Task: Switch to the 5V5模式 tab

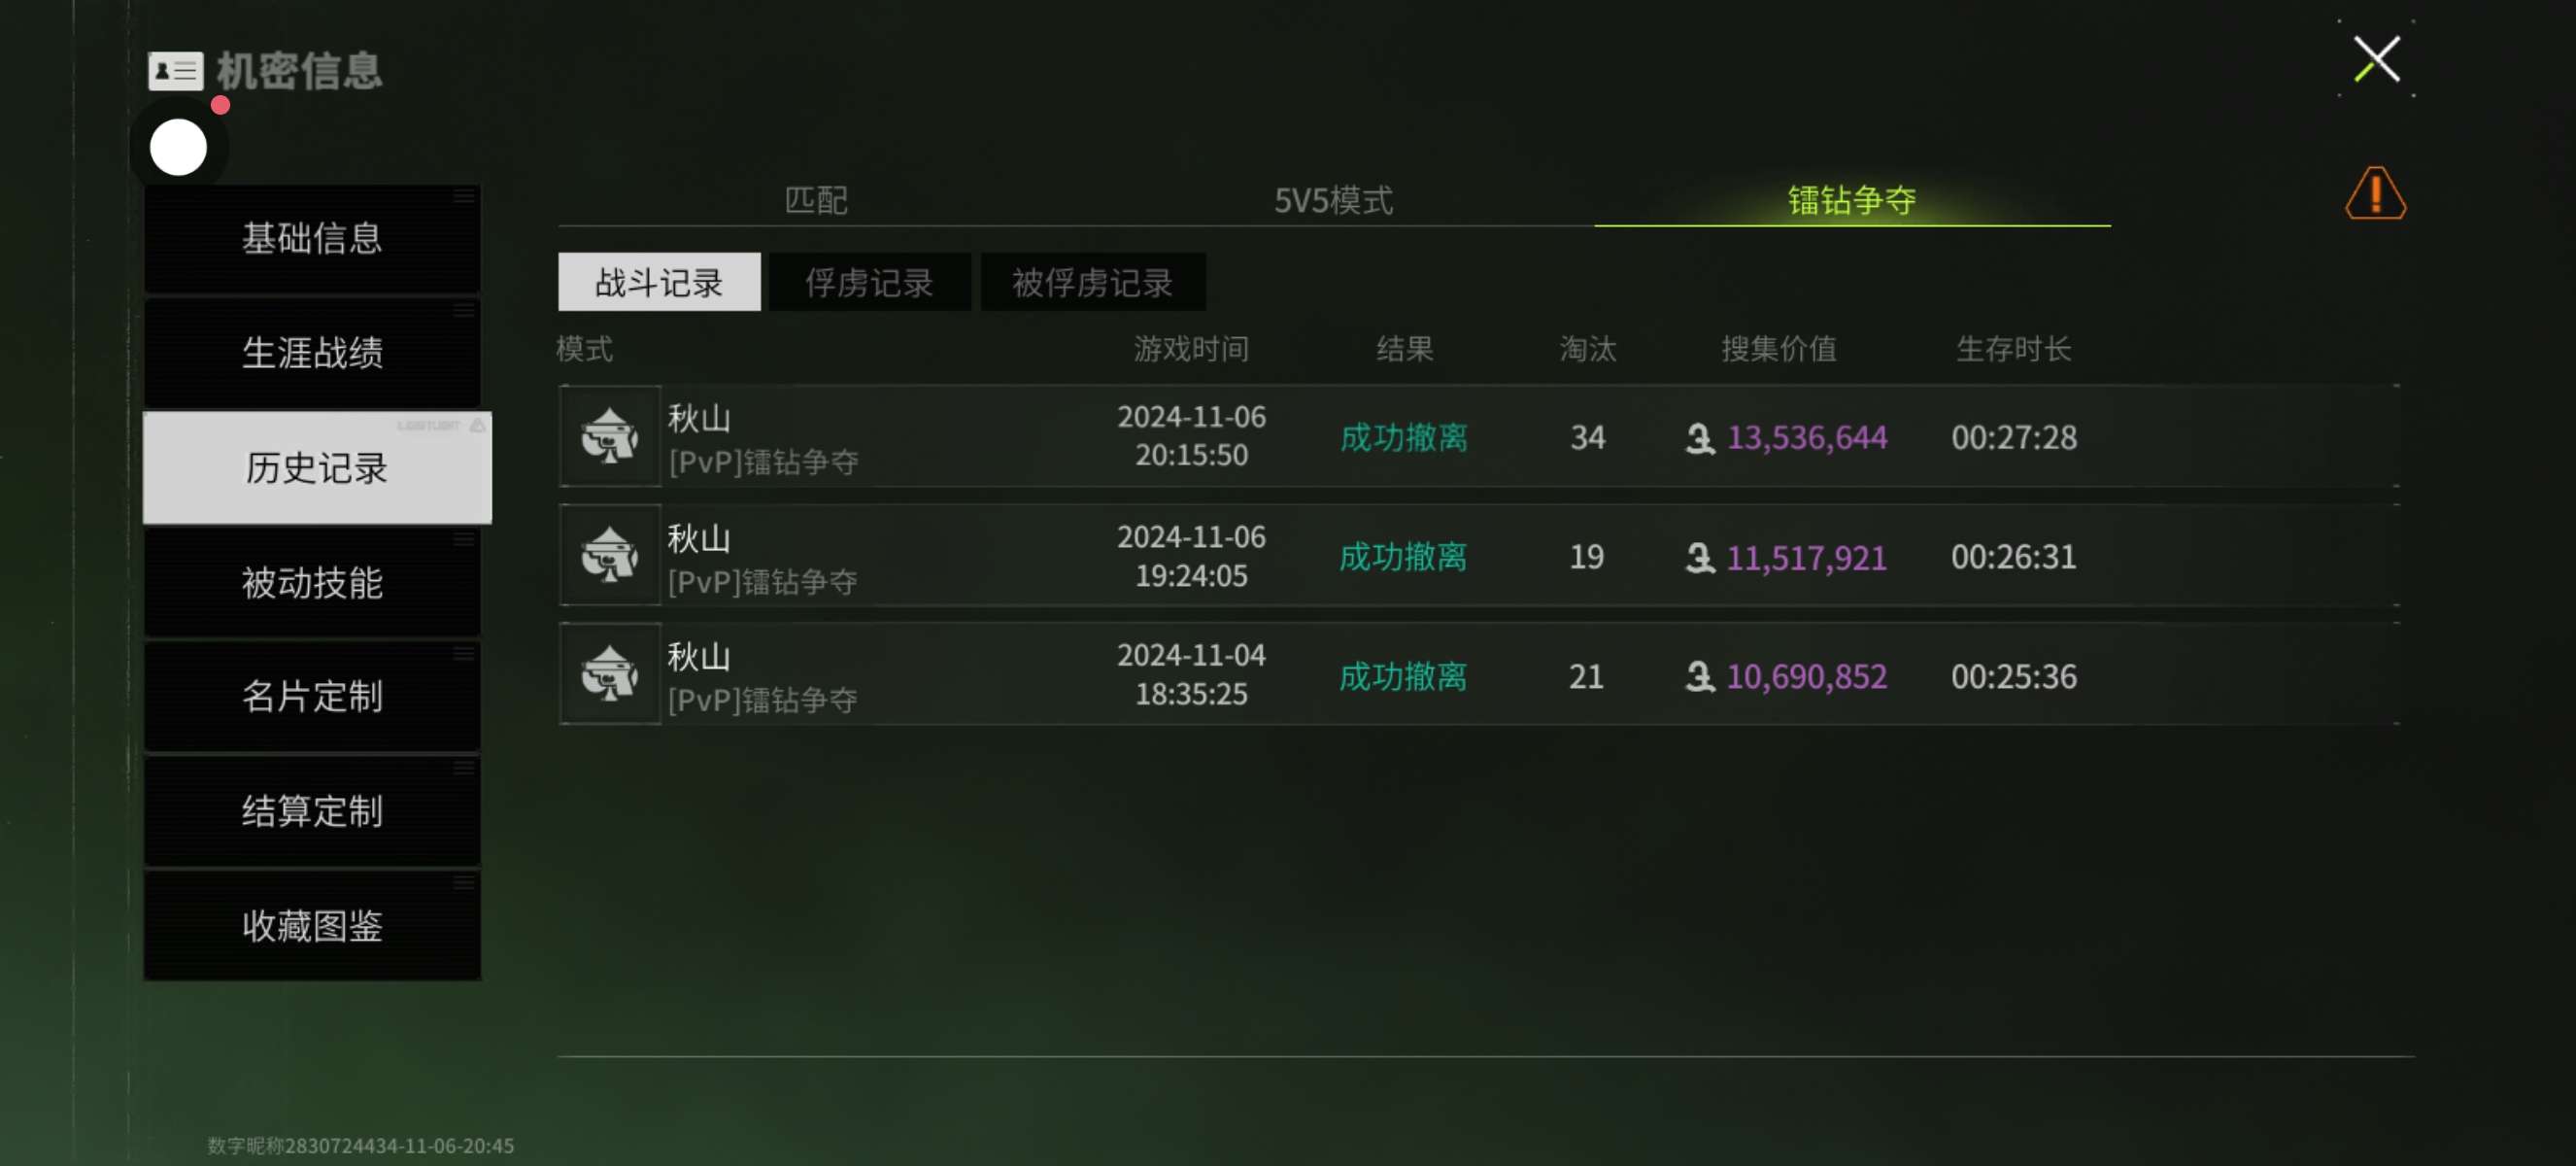Action: [x=1333, y=200]
